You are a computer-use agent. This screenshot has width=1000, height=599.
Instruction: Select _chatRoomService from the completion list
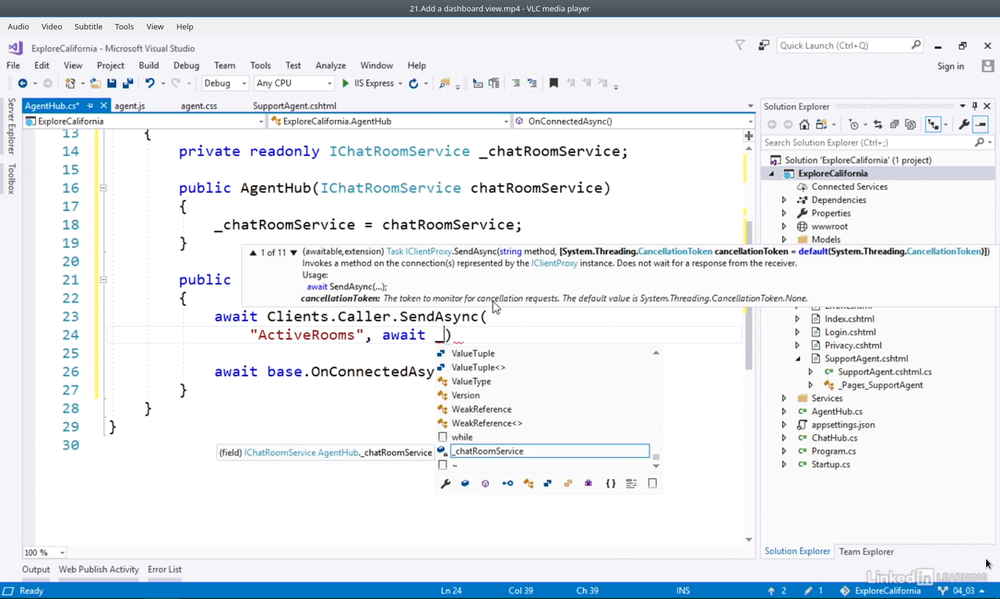(x=488, y=451)
